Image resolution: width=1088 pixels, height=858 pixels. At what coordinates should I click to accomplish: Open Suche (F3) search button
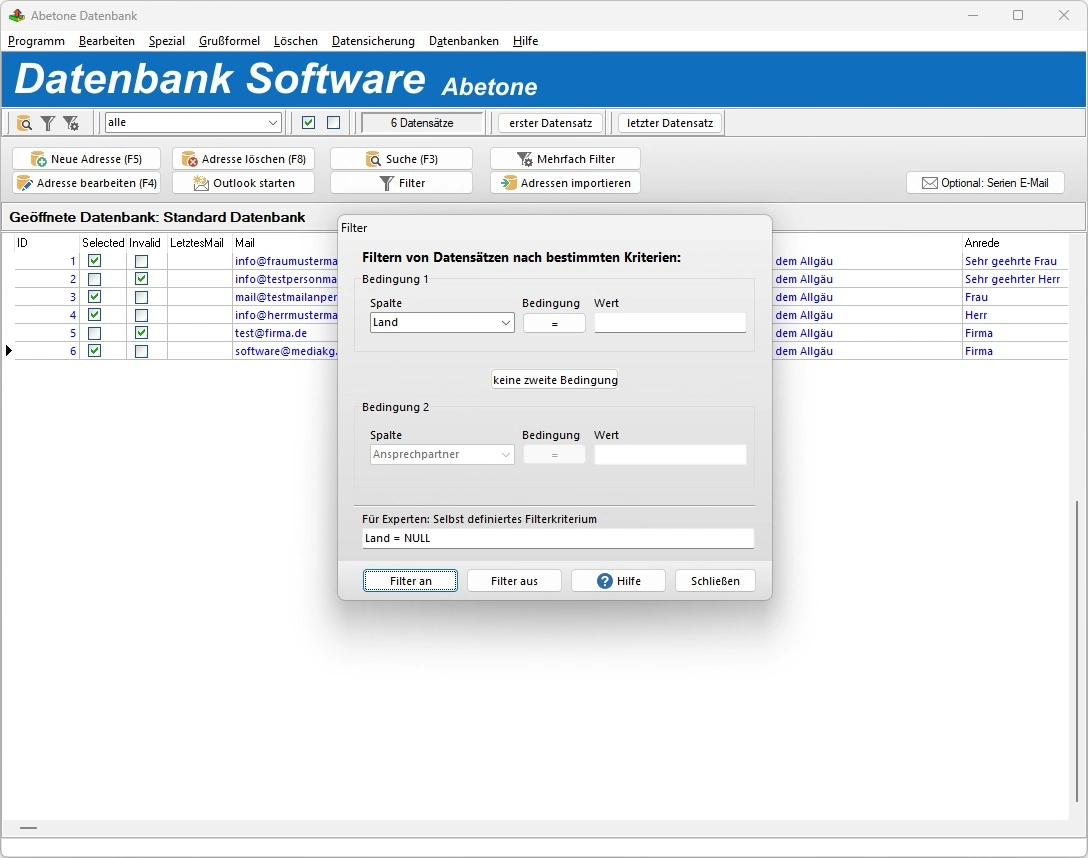(401, 159)
